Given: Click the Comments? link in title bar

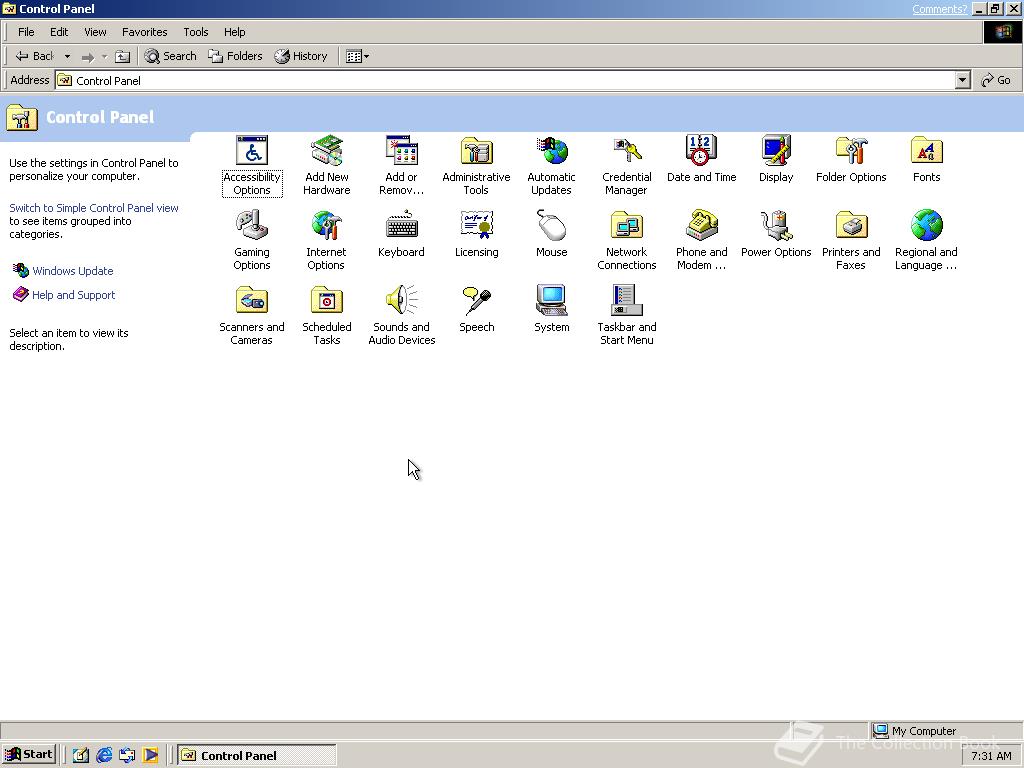Looking at the screenshot, I should point(939,8).
